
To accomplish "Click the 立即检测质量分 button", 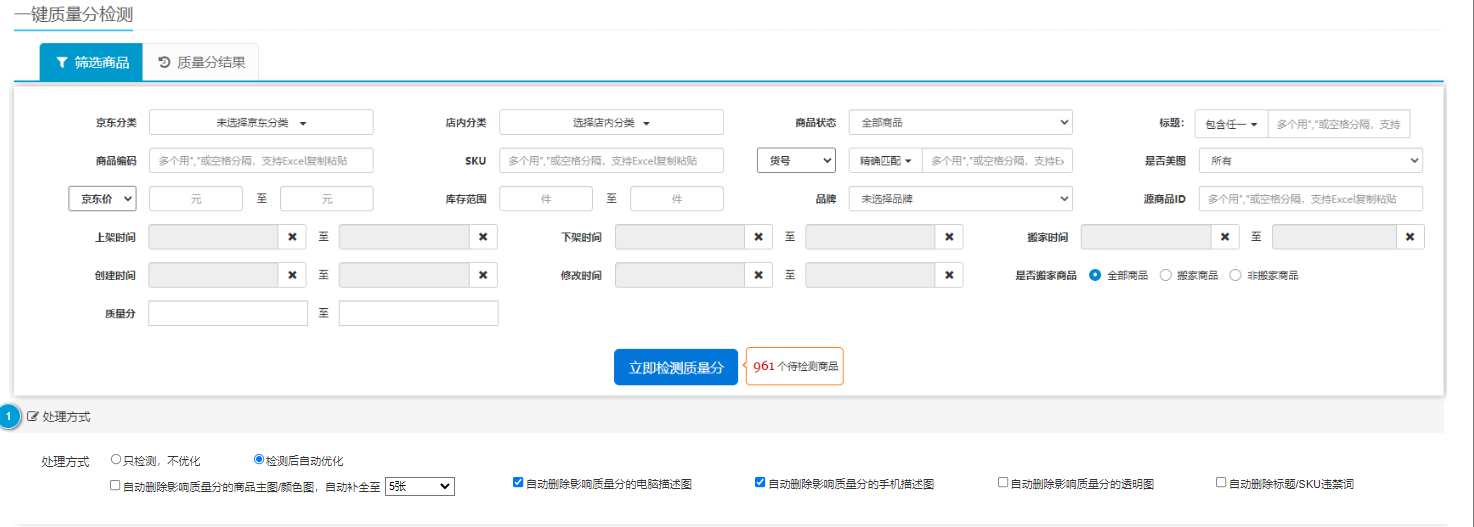I will [675, 367].
